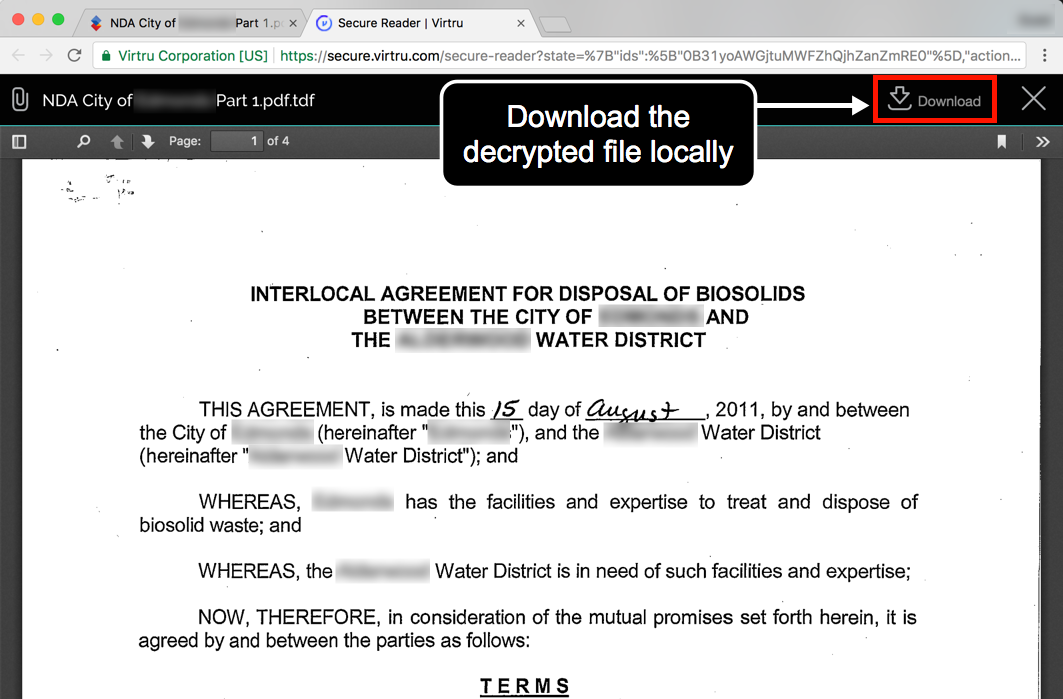Click the paperclip attachment icon
1063x699 pixels.
[x=18, y=99]
